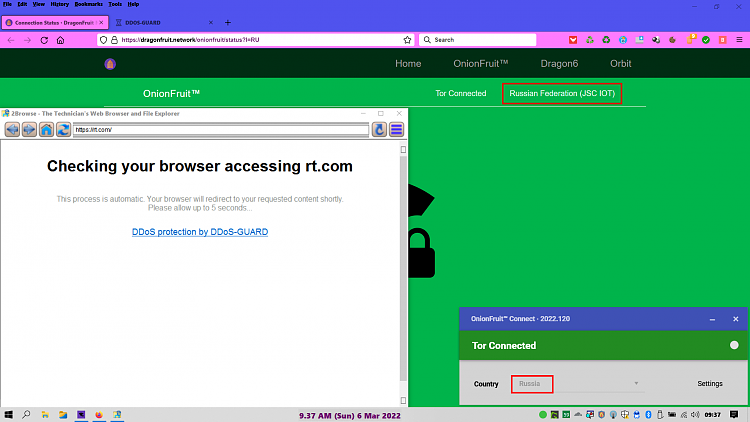
Task: Select the Connection Status DragonFruit tab
Action: [x=53, y=22]
